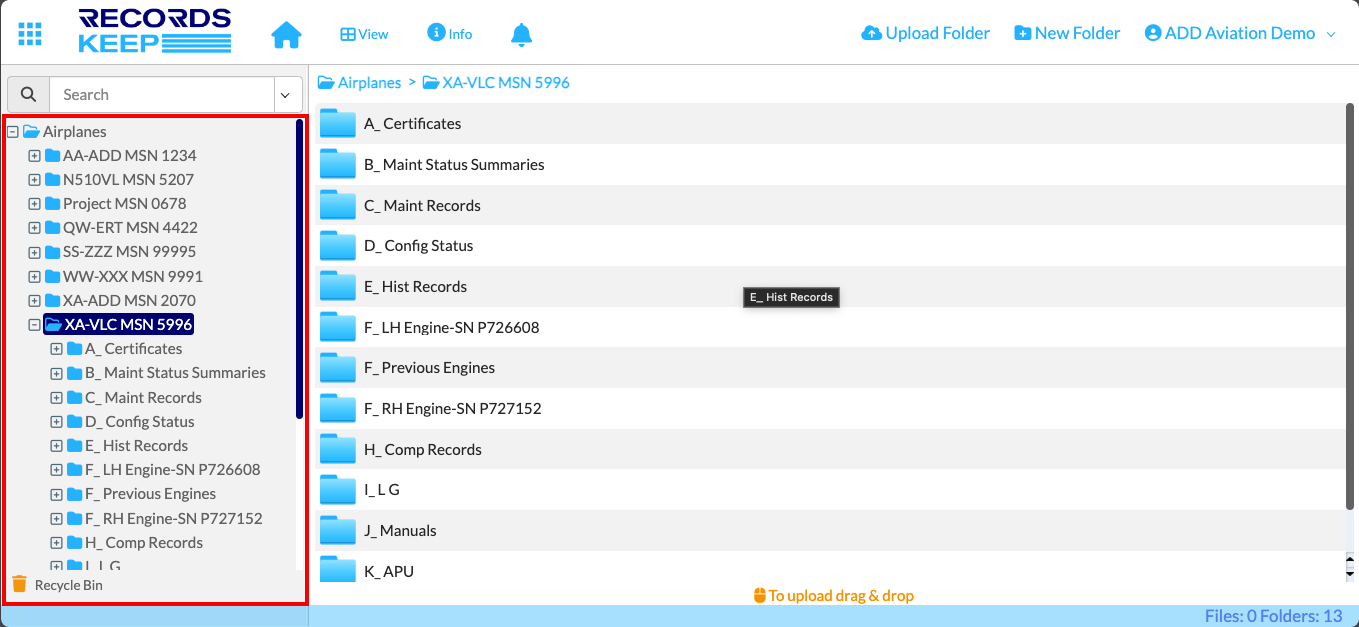This screenshot has height=627, width=1359.
Task: Create a New Folder
Action: coord(1067,33)
